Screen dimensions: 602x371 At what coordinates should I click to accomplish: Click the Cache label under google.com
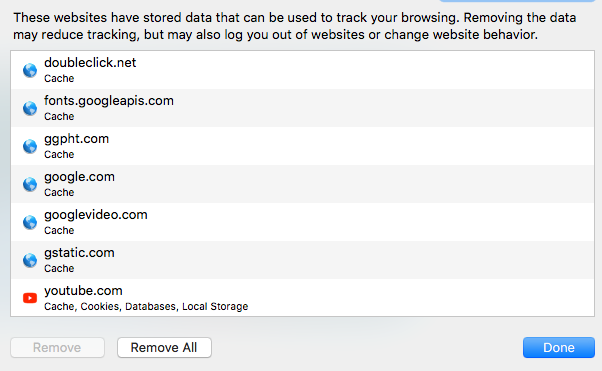59,192
